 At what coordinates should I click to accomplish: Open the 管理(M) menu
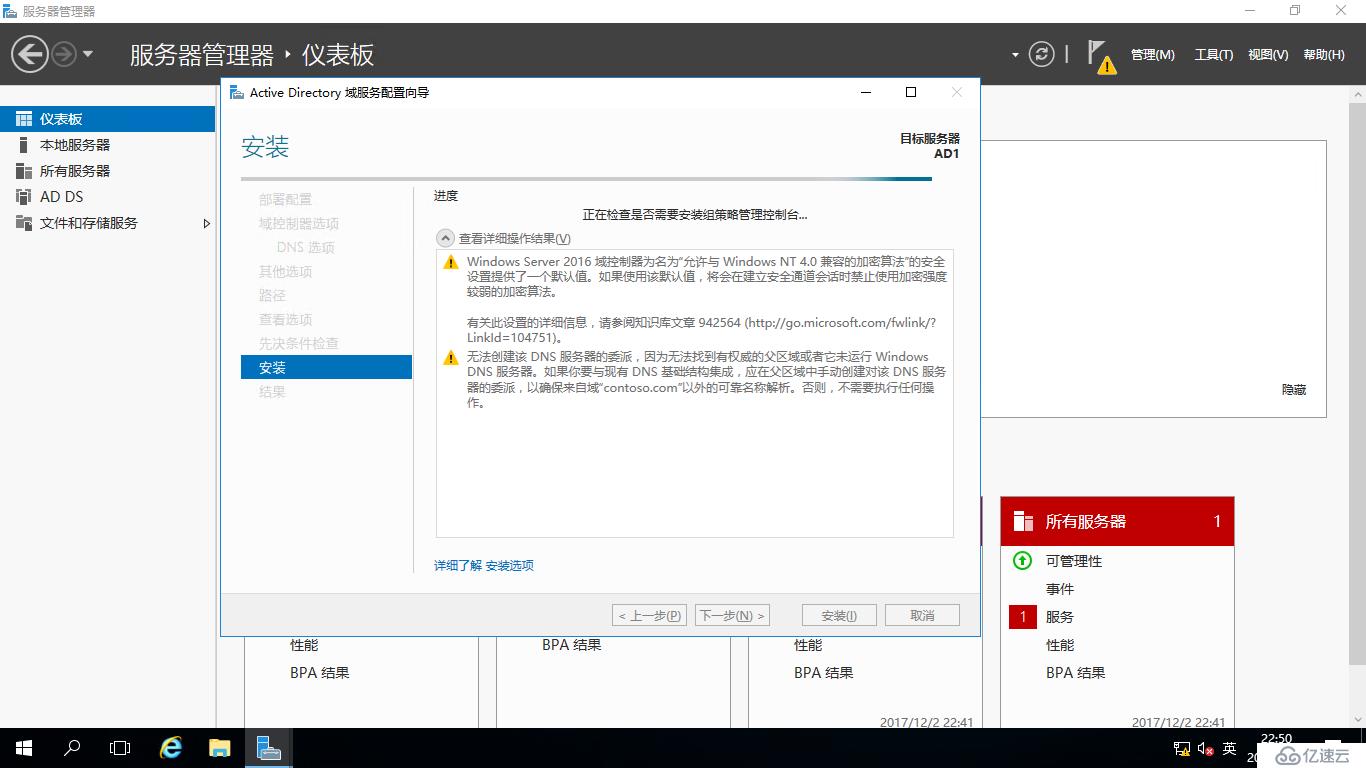click(x=1152, y=55)
